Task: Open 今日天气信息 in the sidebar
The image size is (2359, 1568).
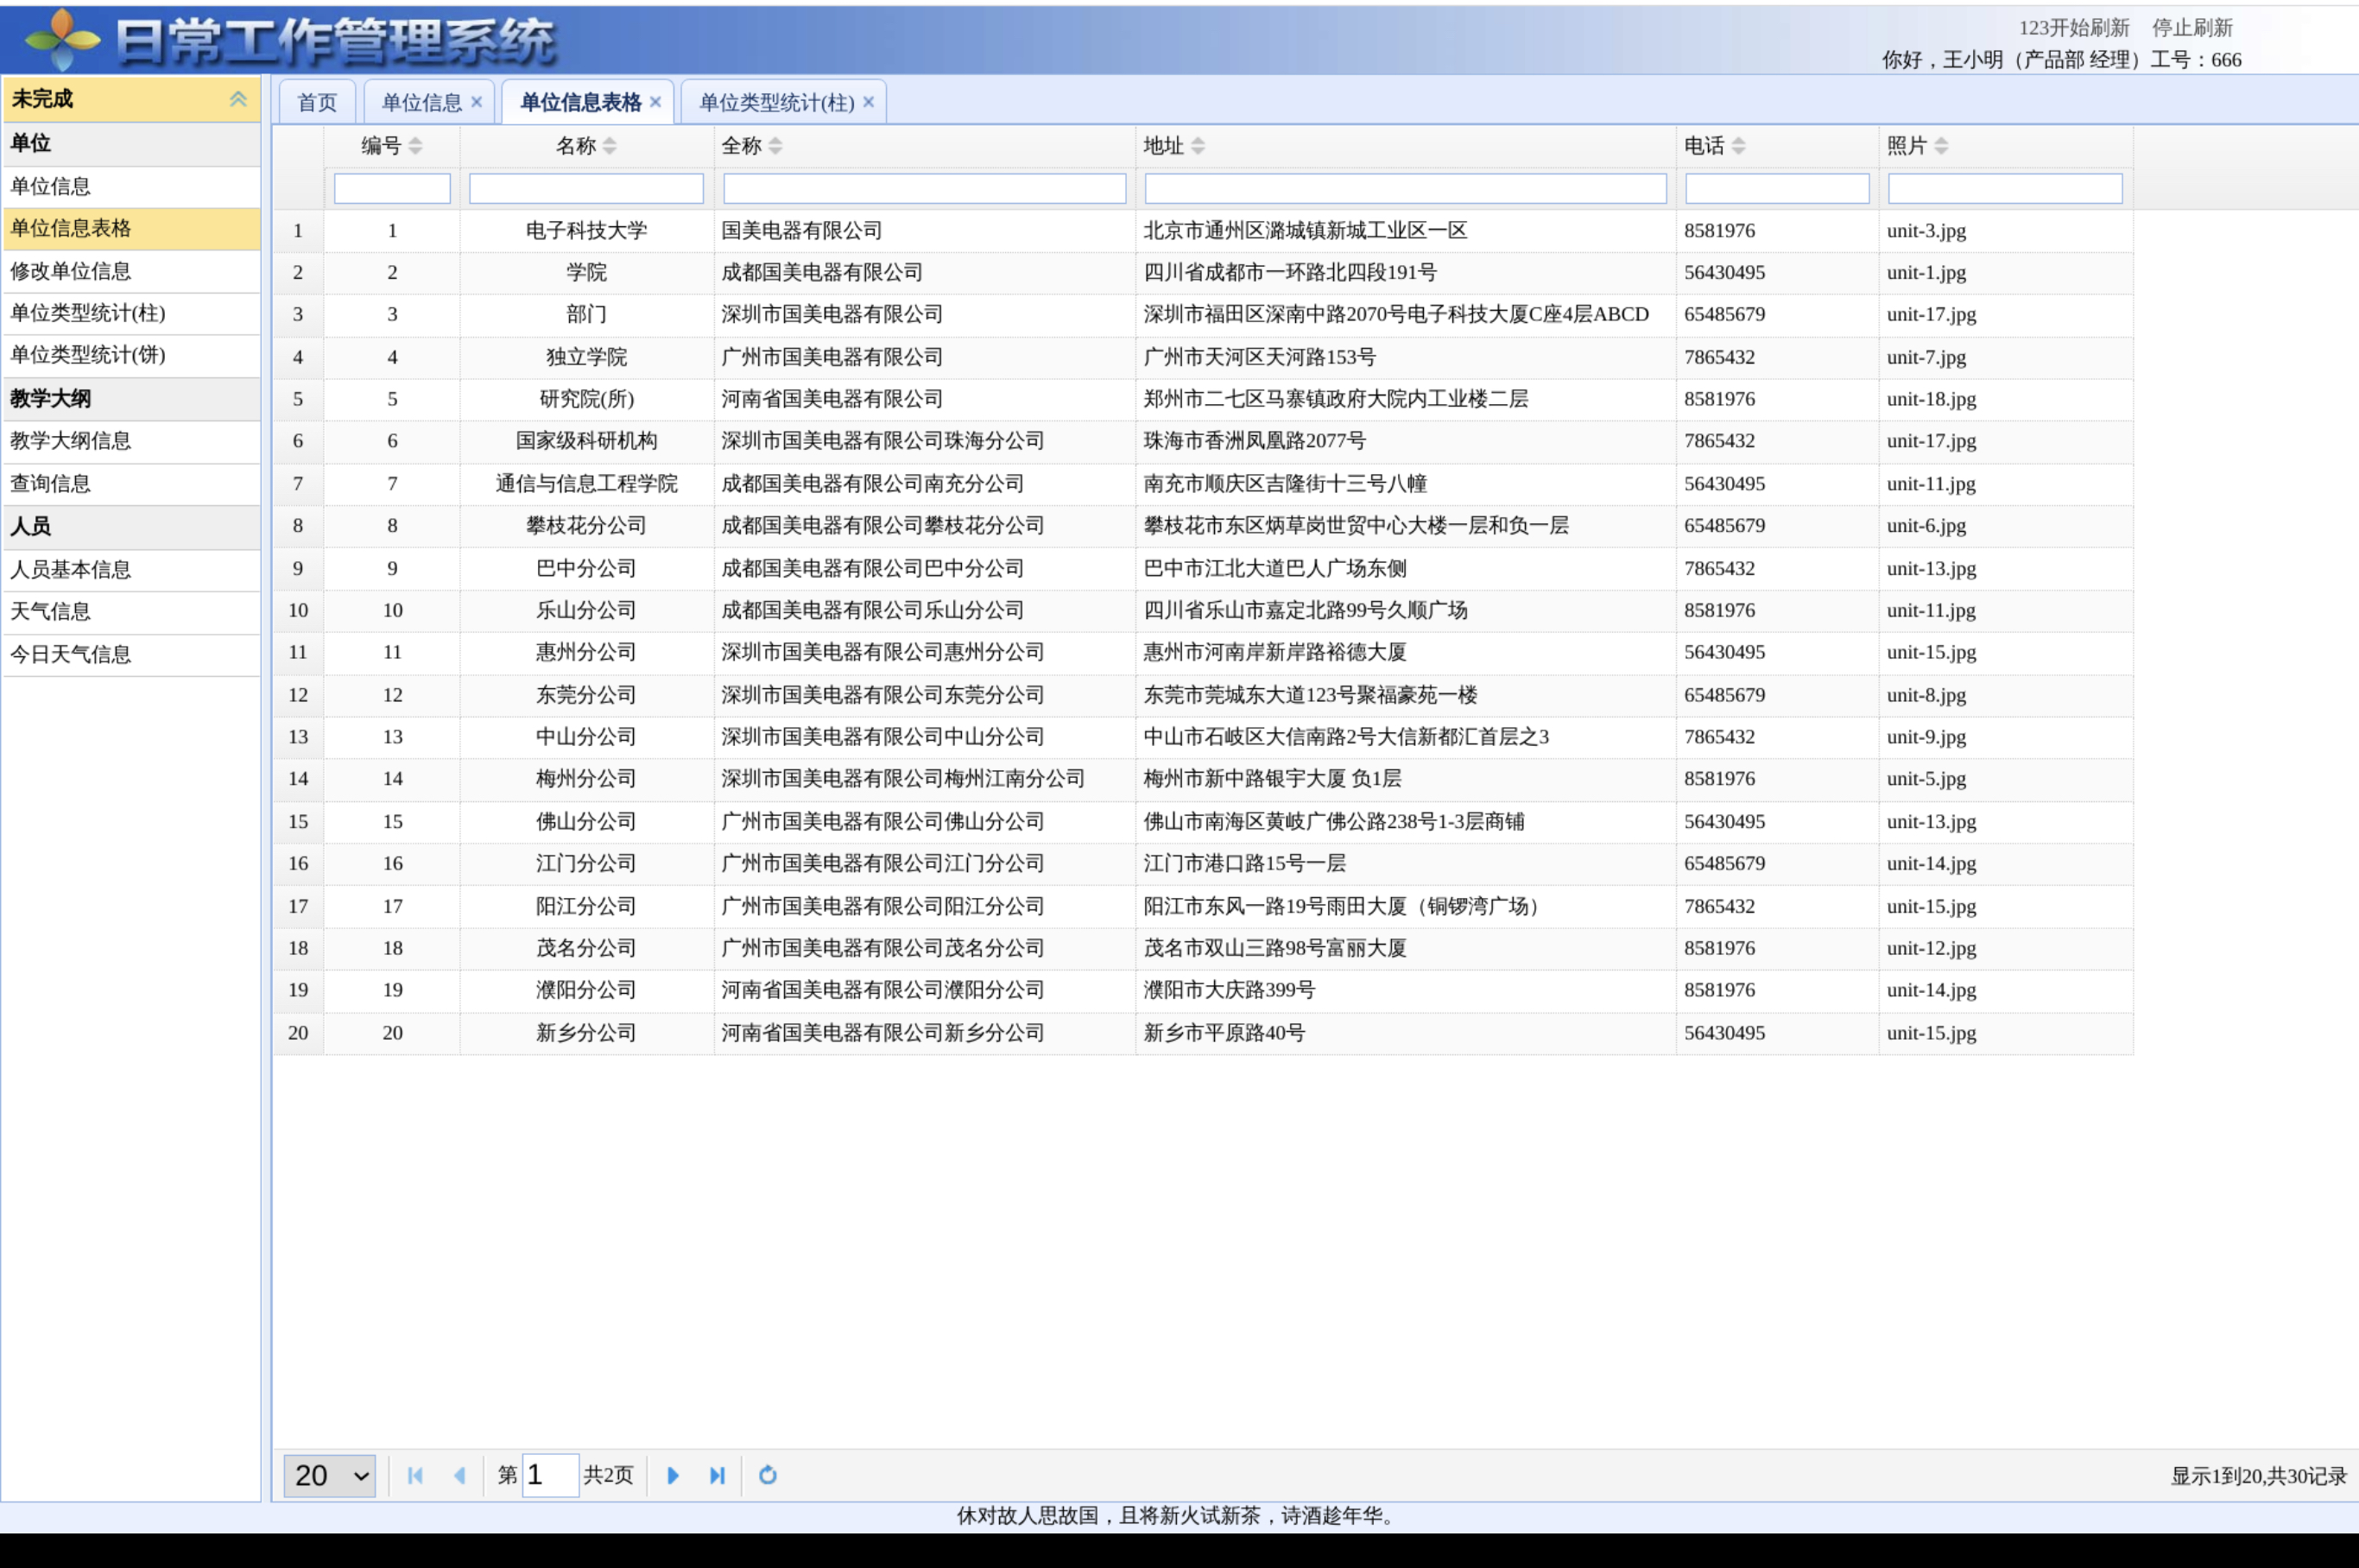Action: pos(132,656)
